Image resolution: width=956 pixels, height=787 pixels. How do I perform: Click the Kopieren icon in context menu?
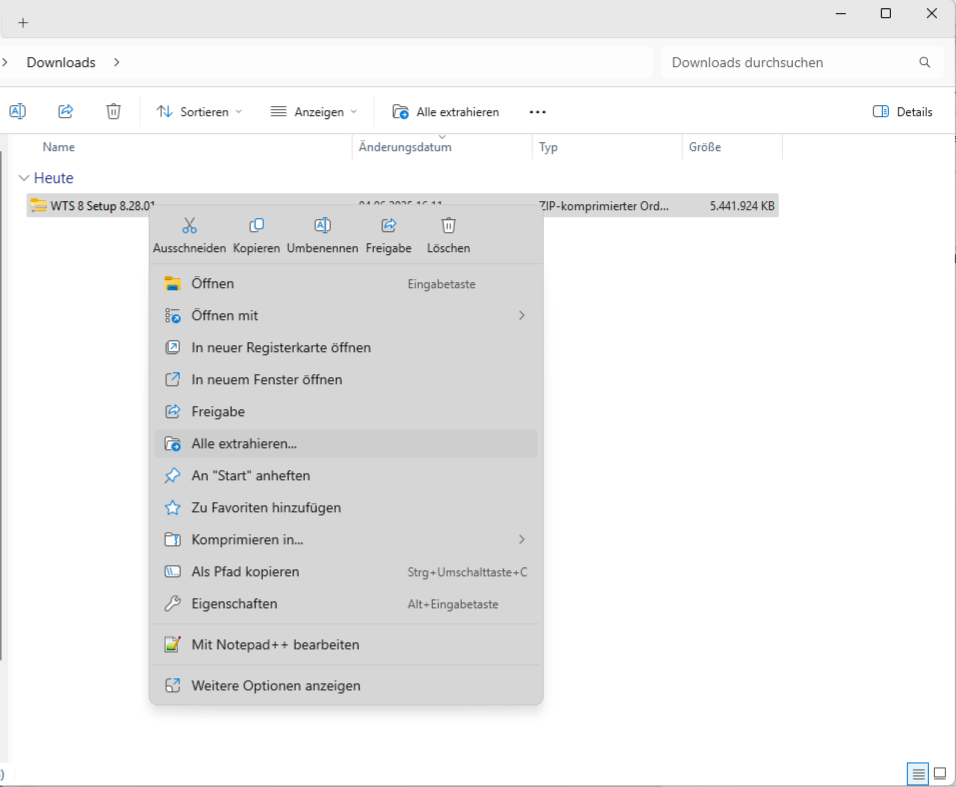tap(256, 226)
